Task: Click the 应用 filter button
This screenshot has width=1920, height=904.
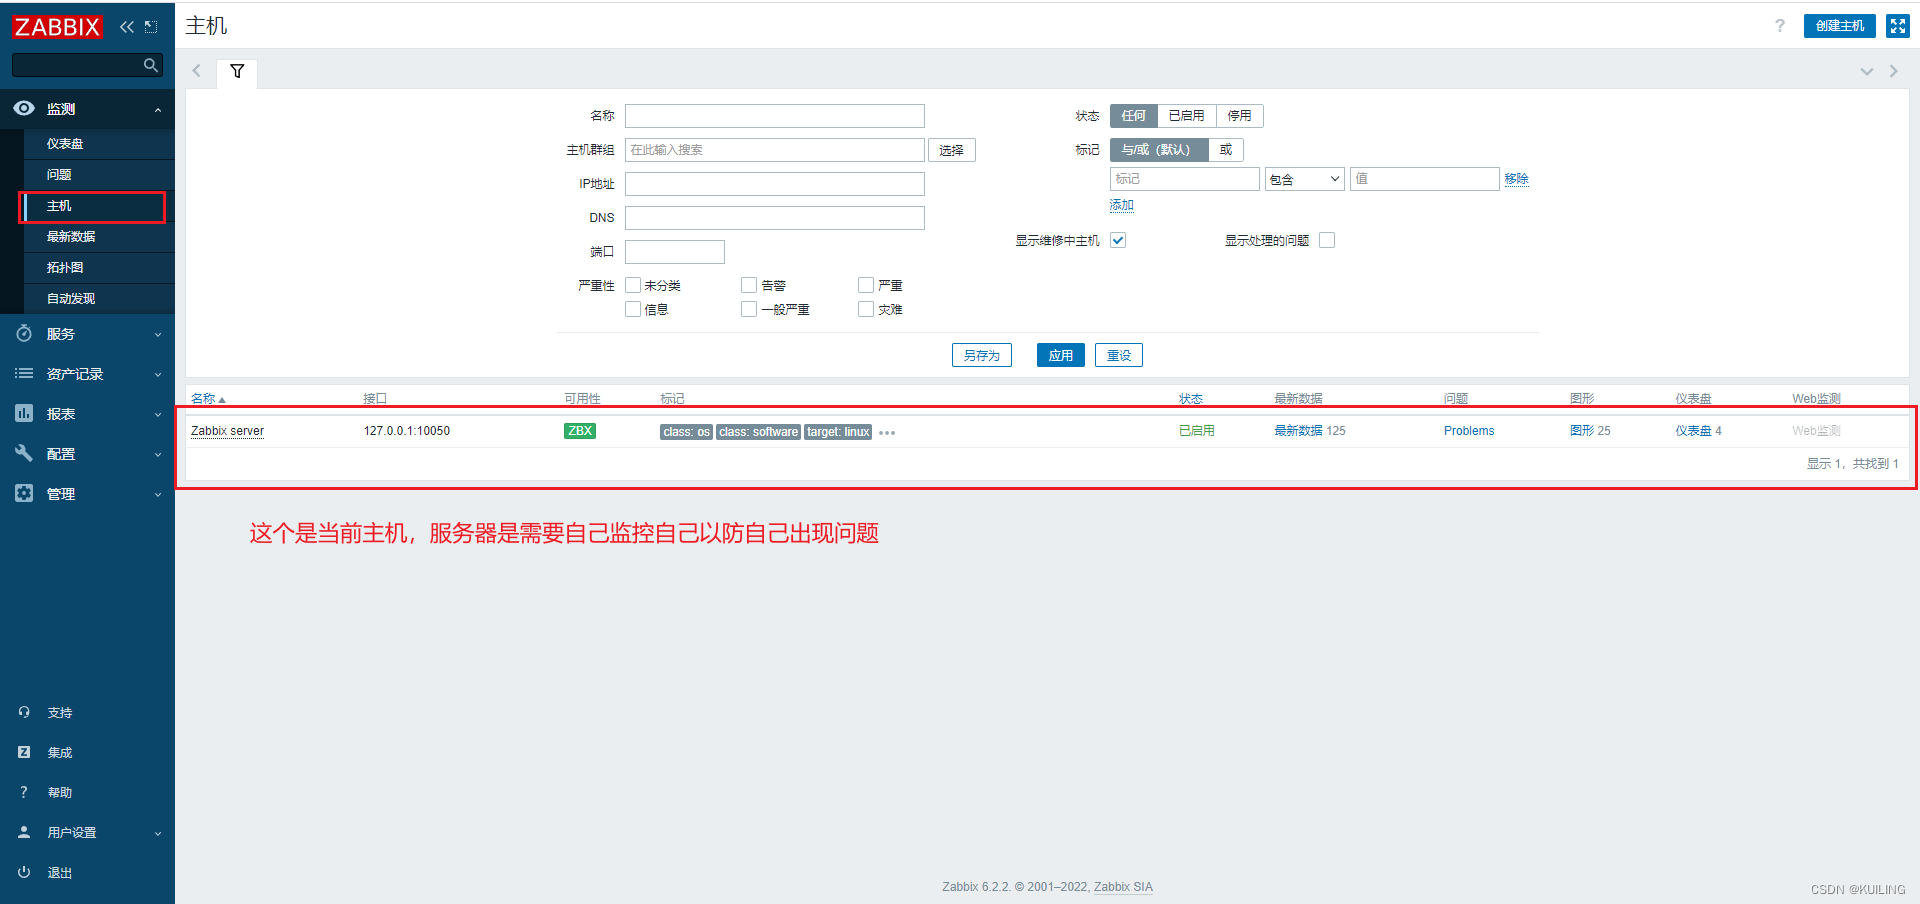Action: [1060, 355]
